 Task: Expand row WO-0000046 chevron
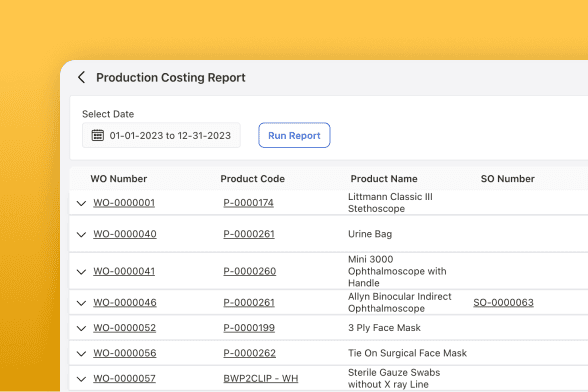[x=81, y=303]
